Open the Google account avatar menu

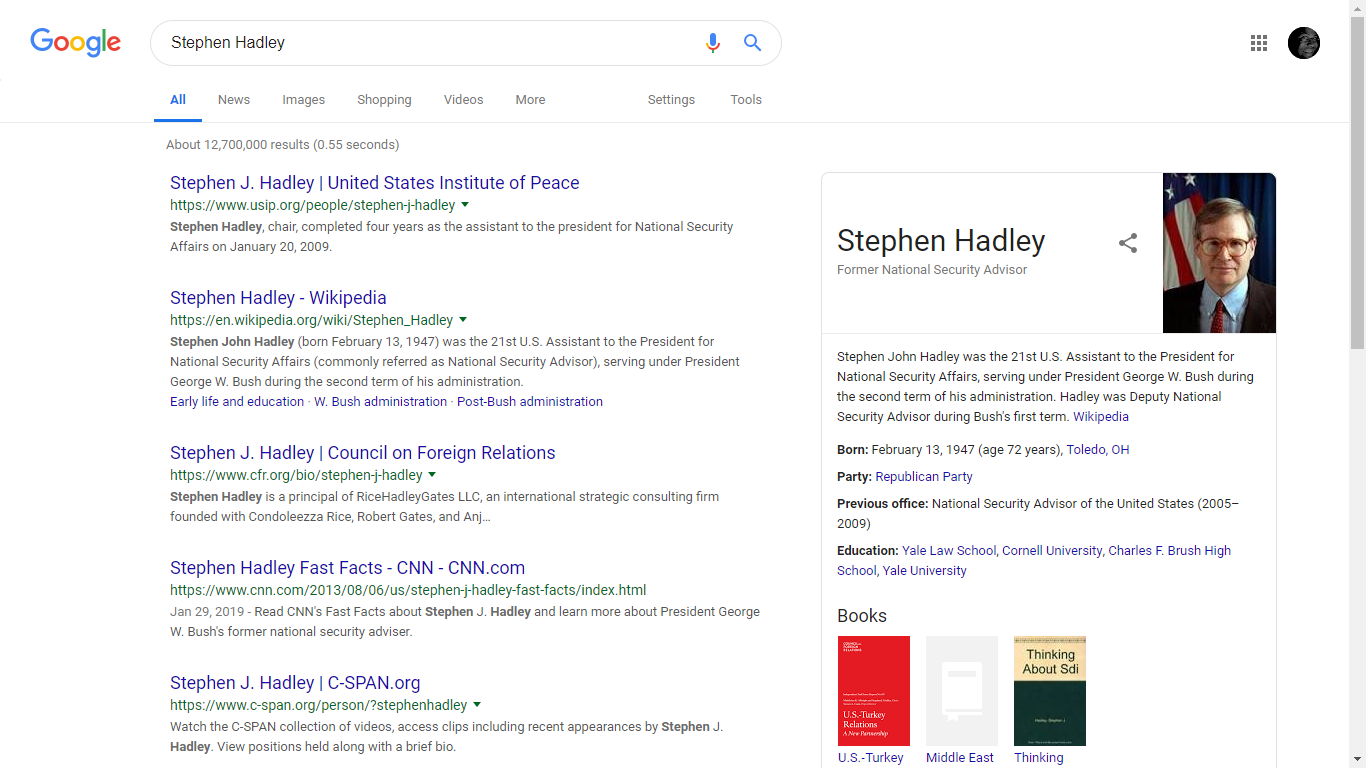point(1304,43)
